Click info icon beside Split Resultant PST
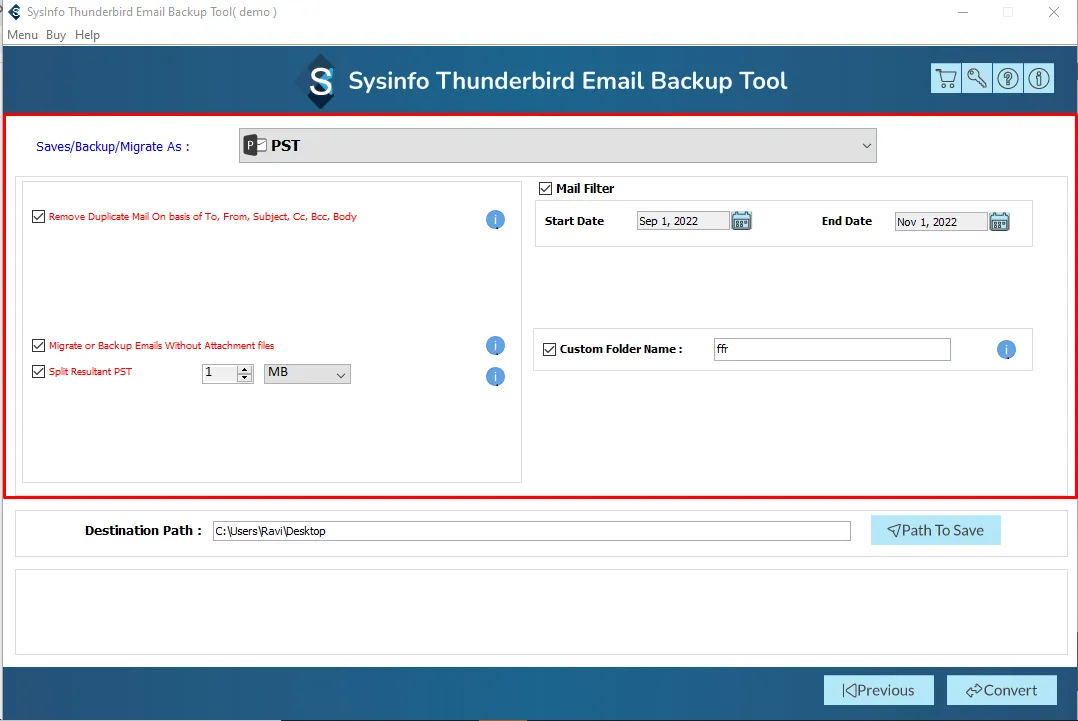The image size is (1078, 721). pos(495,377)
